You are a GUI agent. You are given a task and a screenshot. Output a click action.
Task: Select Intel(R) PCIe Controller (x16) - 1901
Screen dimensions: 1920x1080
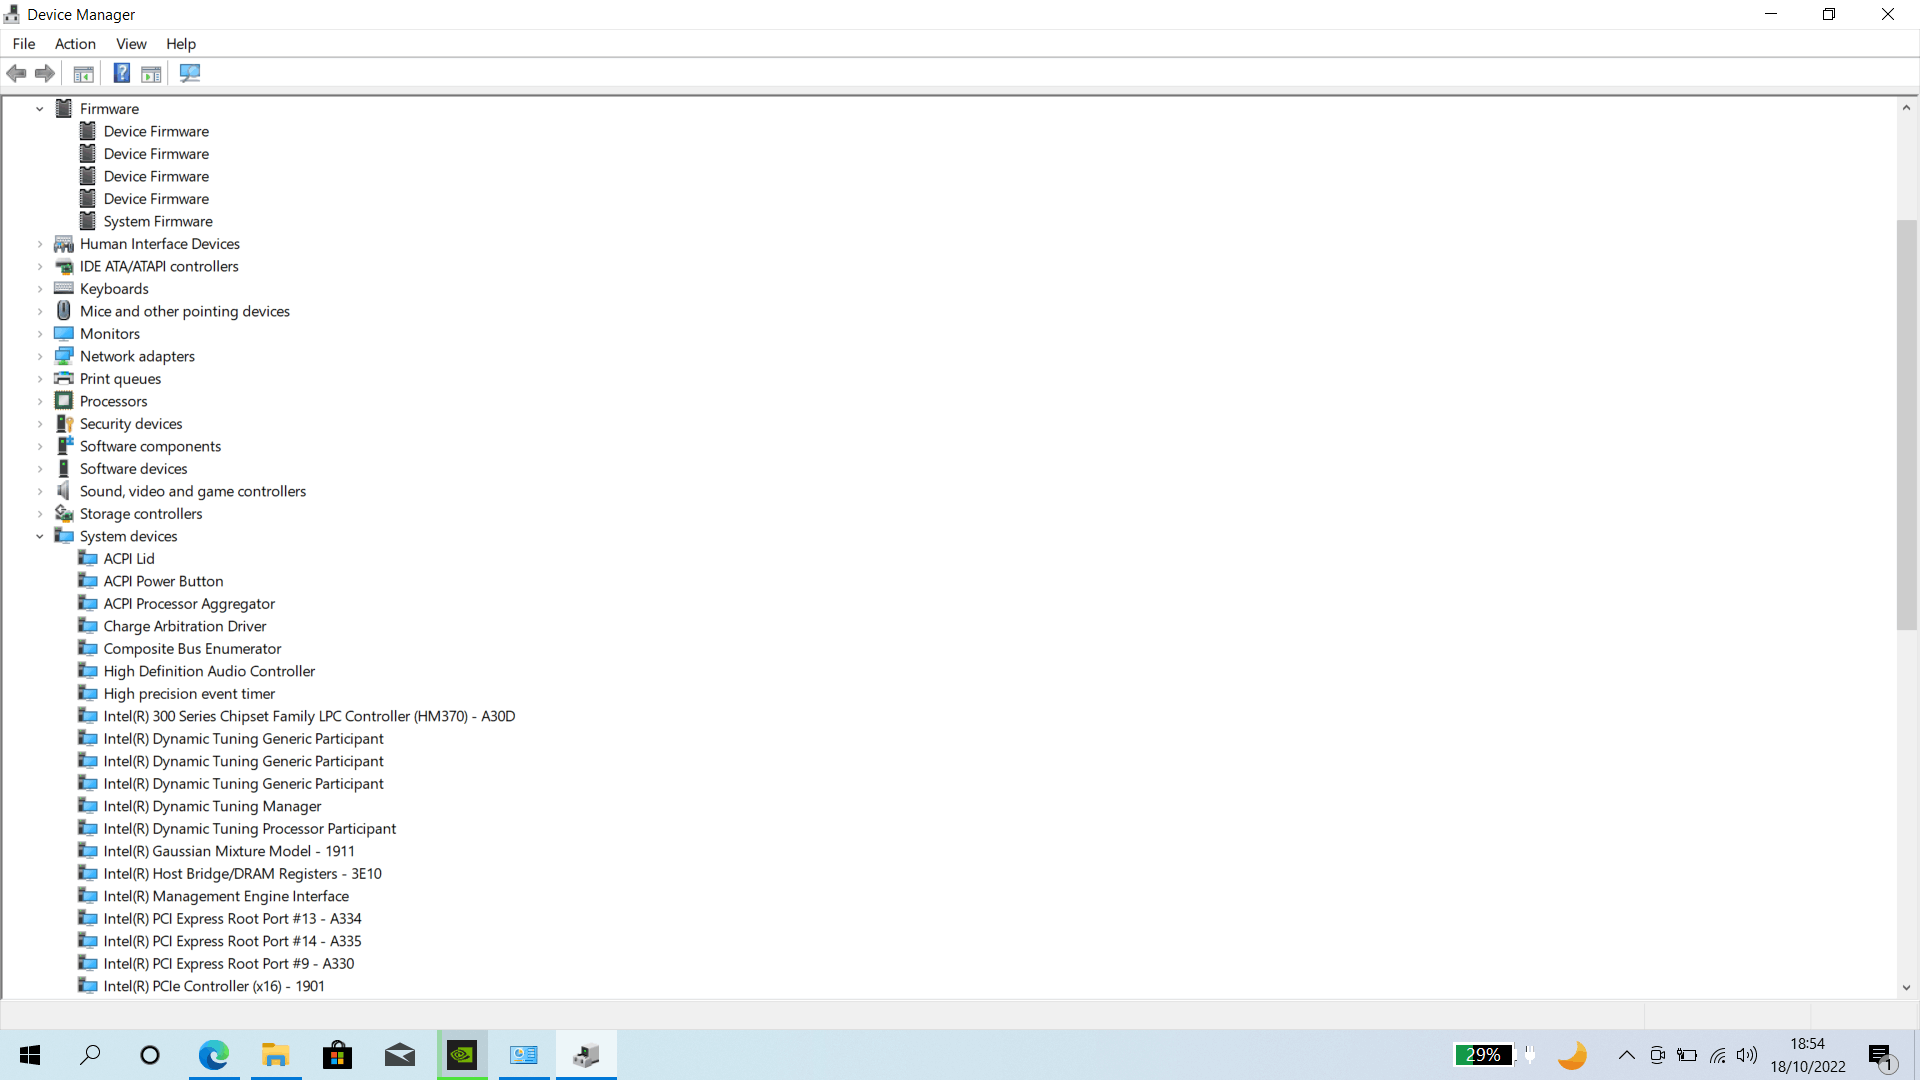tap(214, 986)
